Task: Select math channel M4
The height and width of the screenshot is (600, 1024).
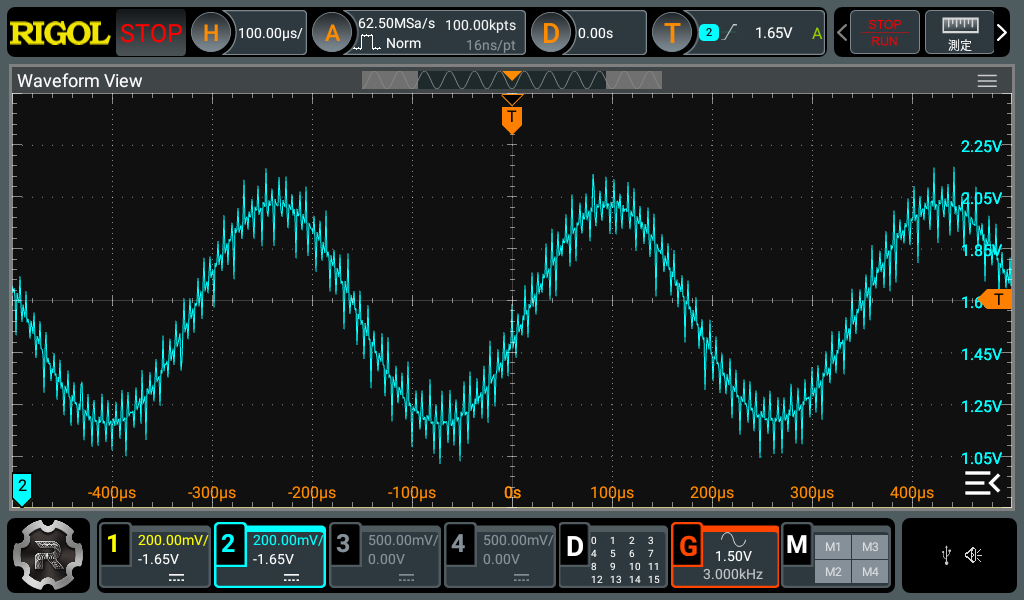Action: pos(870,572)
